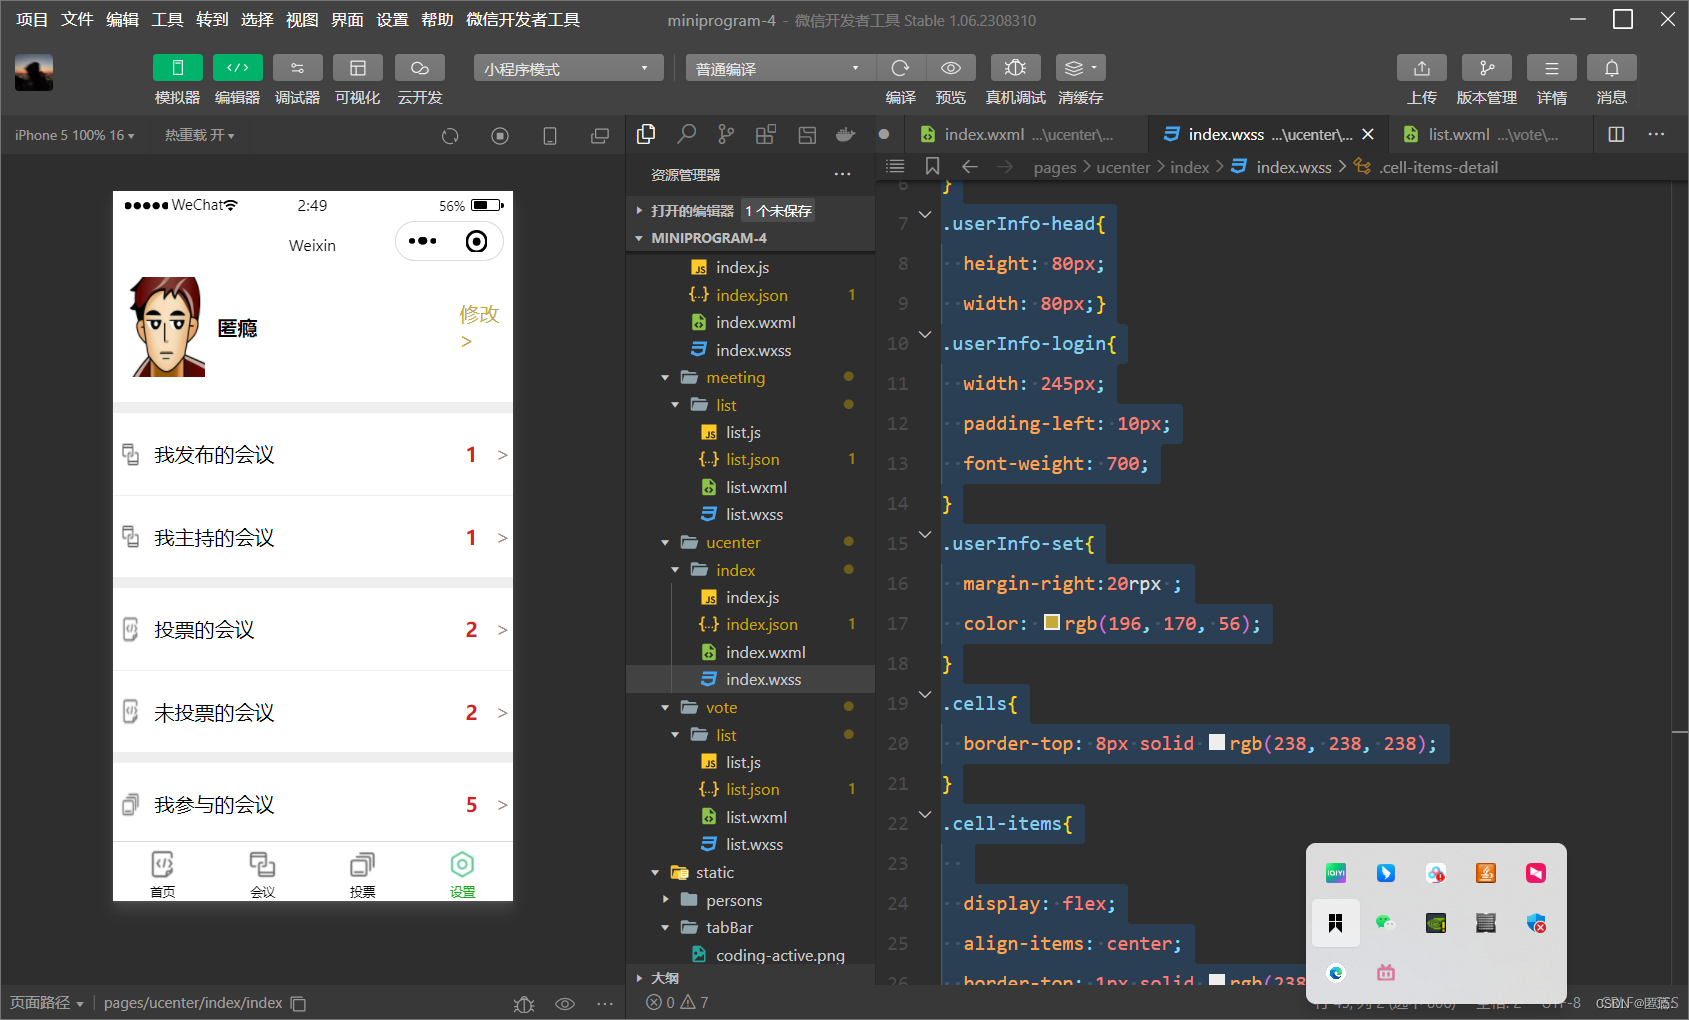Image resolution: width=1689 pixels, height=1020 pixels.
Task: Open the explorer files icon
Action: (646, 134)
